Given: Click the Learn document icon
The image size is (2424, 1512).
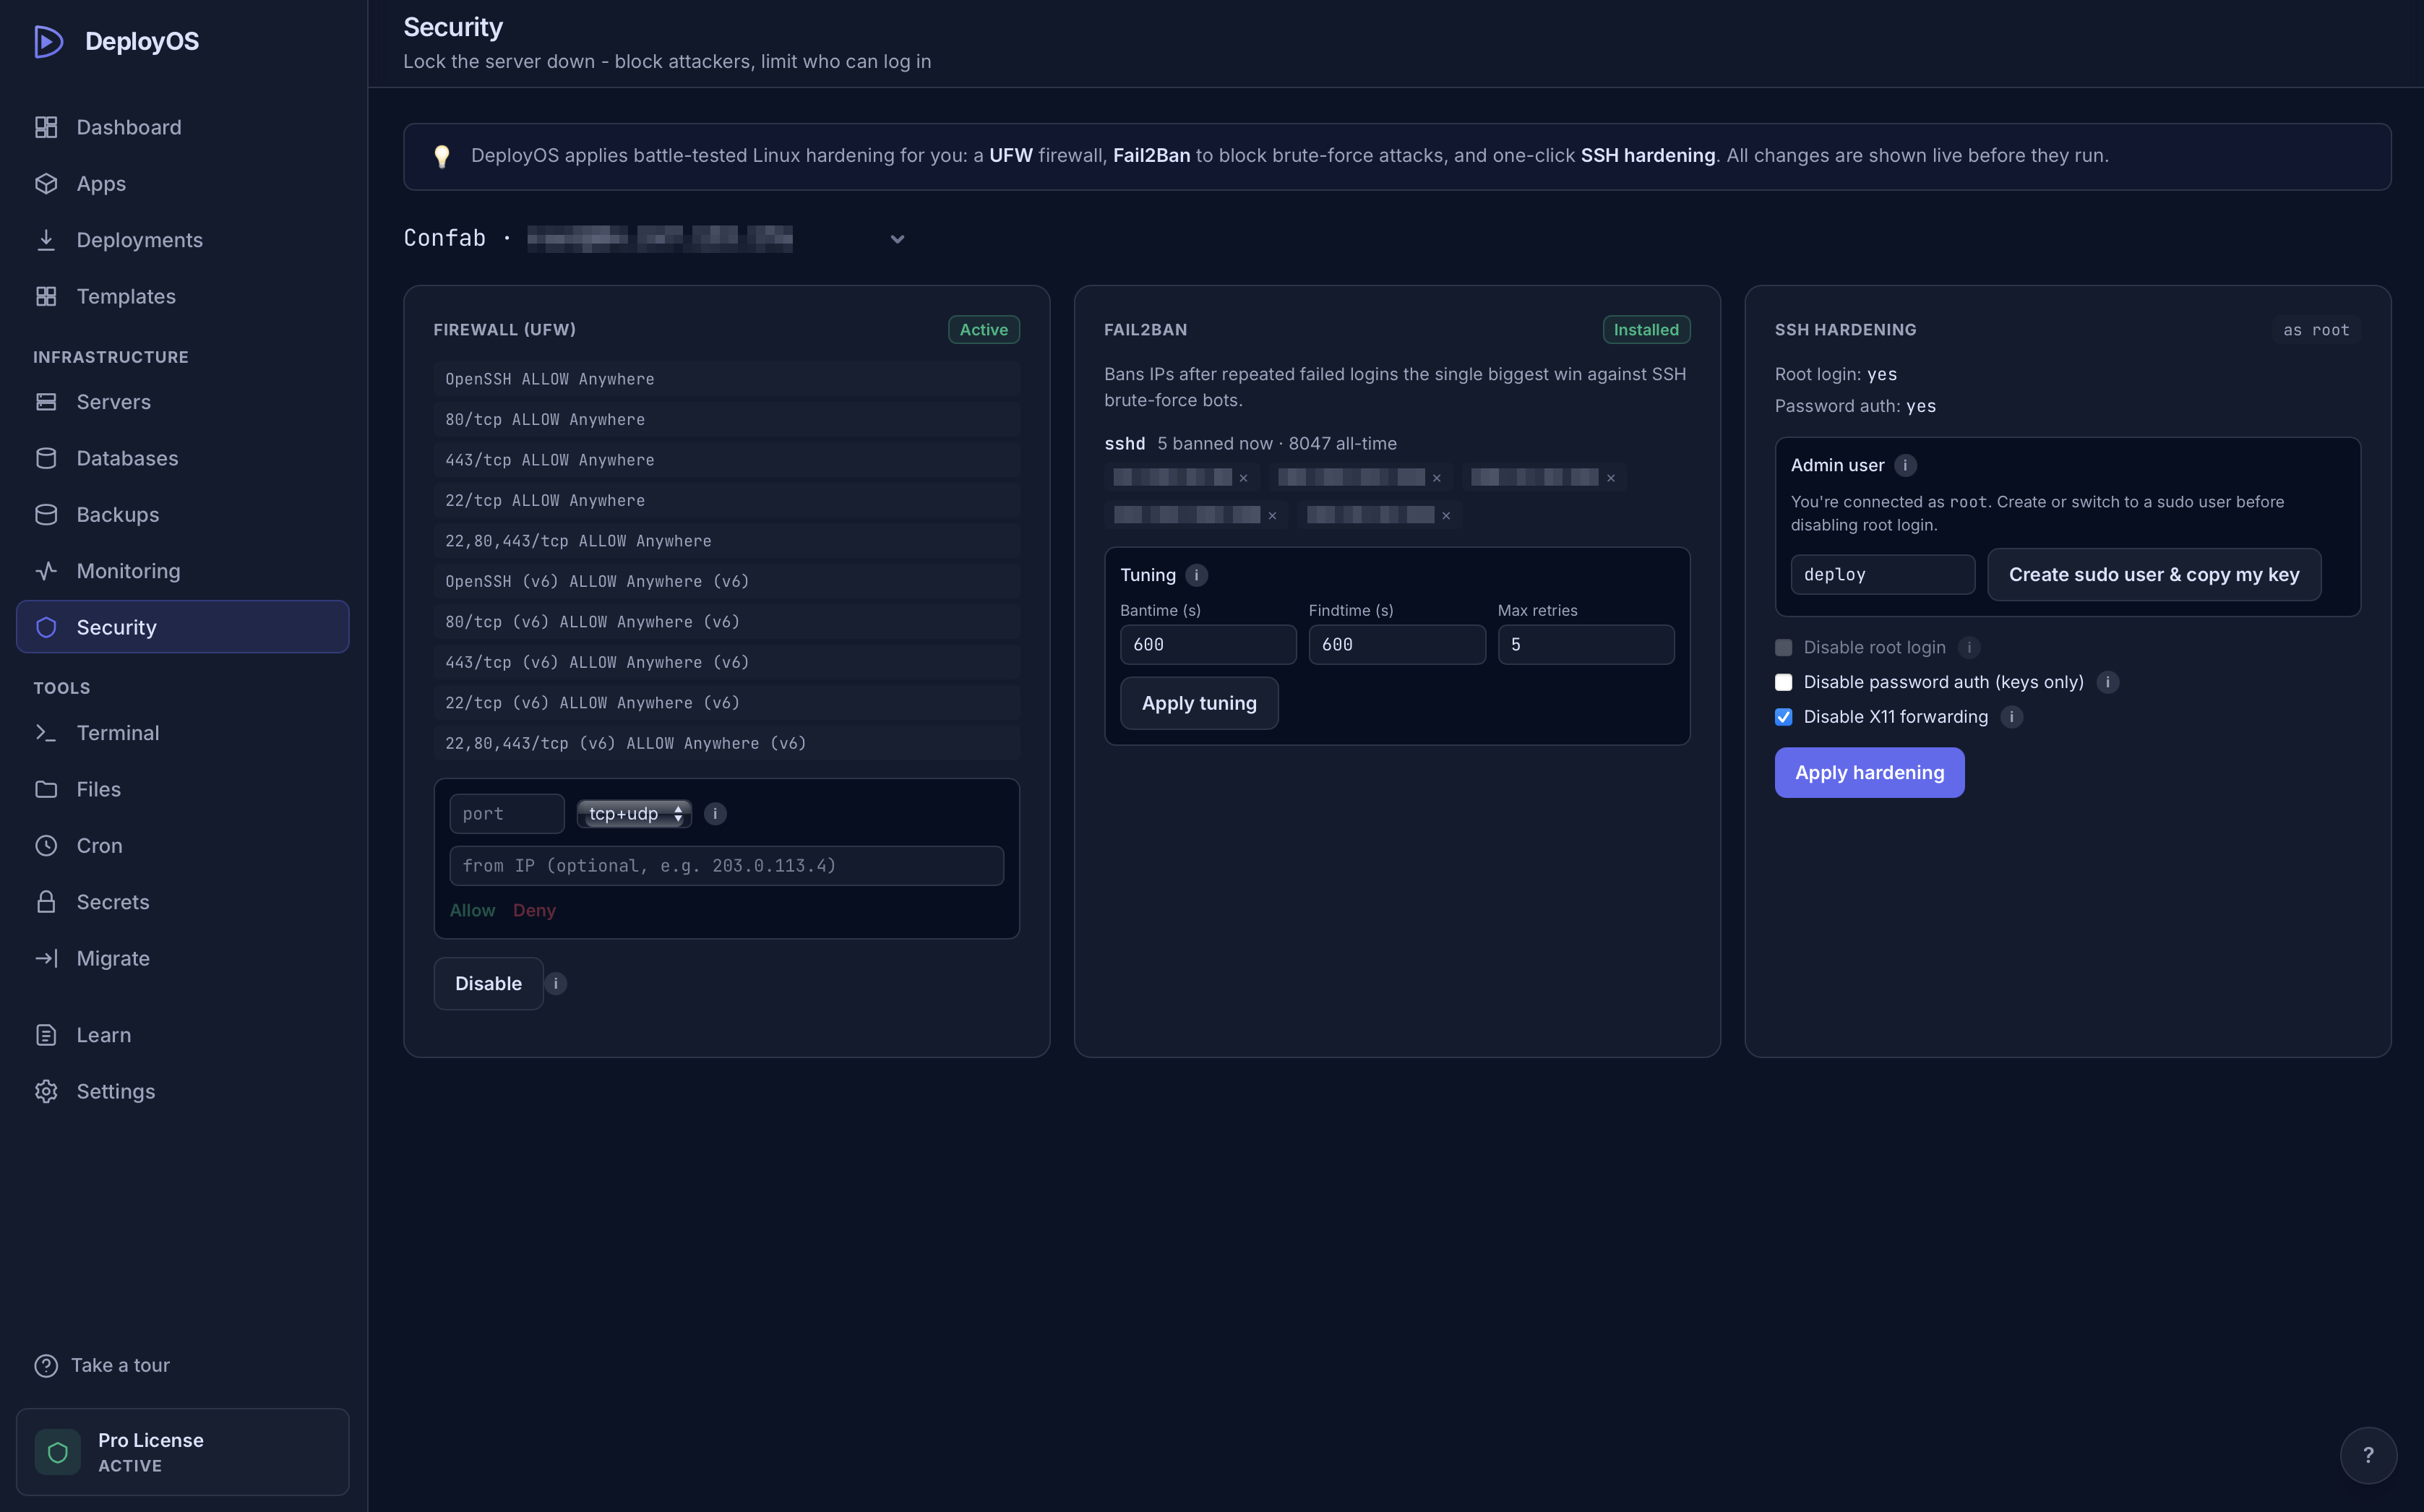Looking at the screenshot, I should pos(46,1035).
